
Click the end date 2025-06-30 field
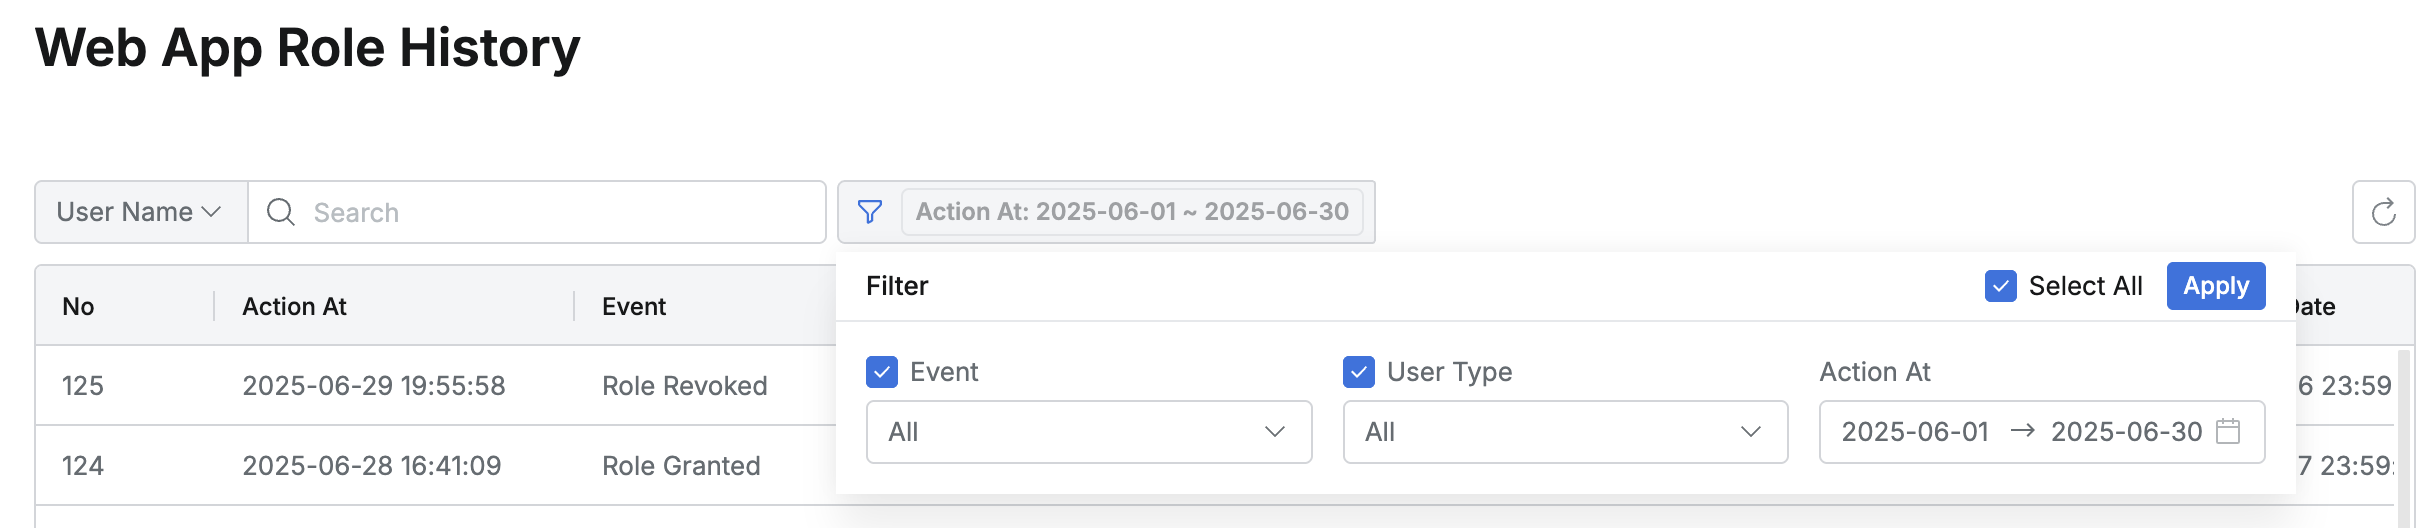[x=2126, y=432]
